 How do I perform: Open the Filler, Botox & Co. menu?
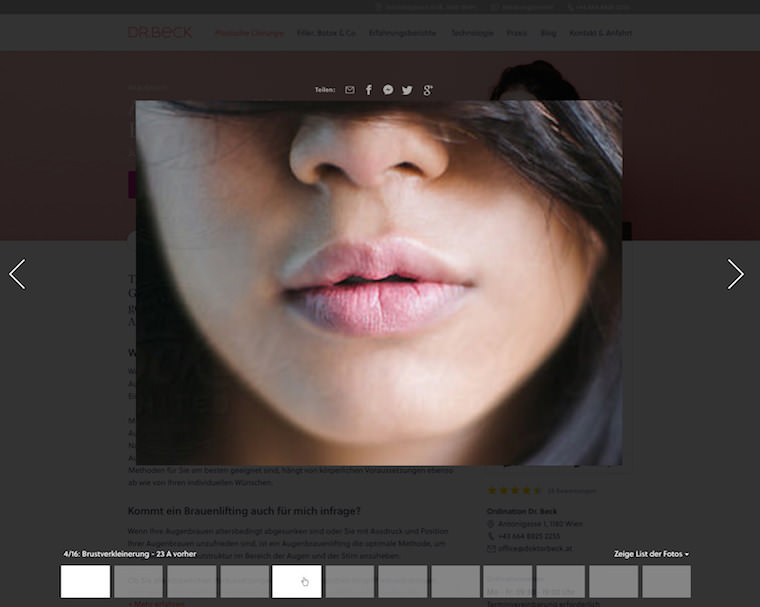point(326,33)
